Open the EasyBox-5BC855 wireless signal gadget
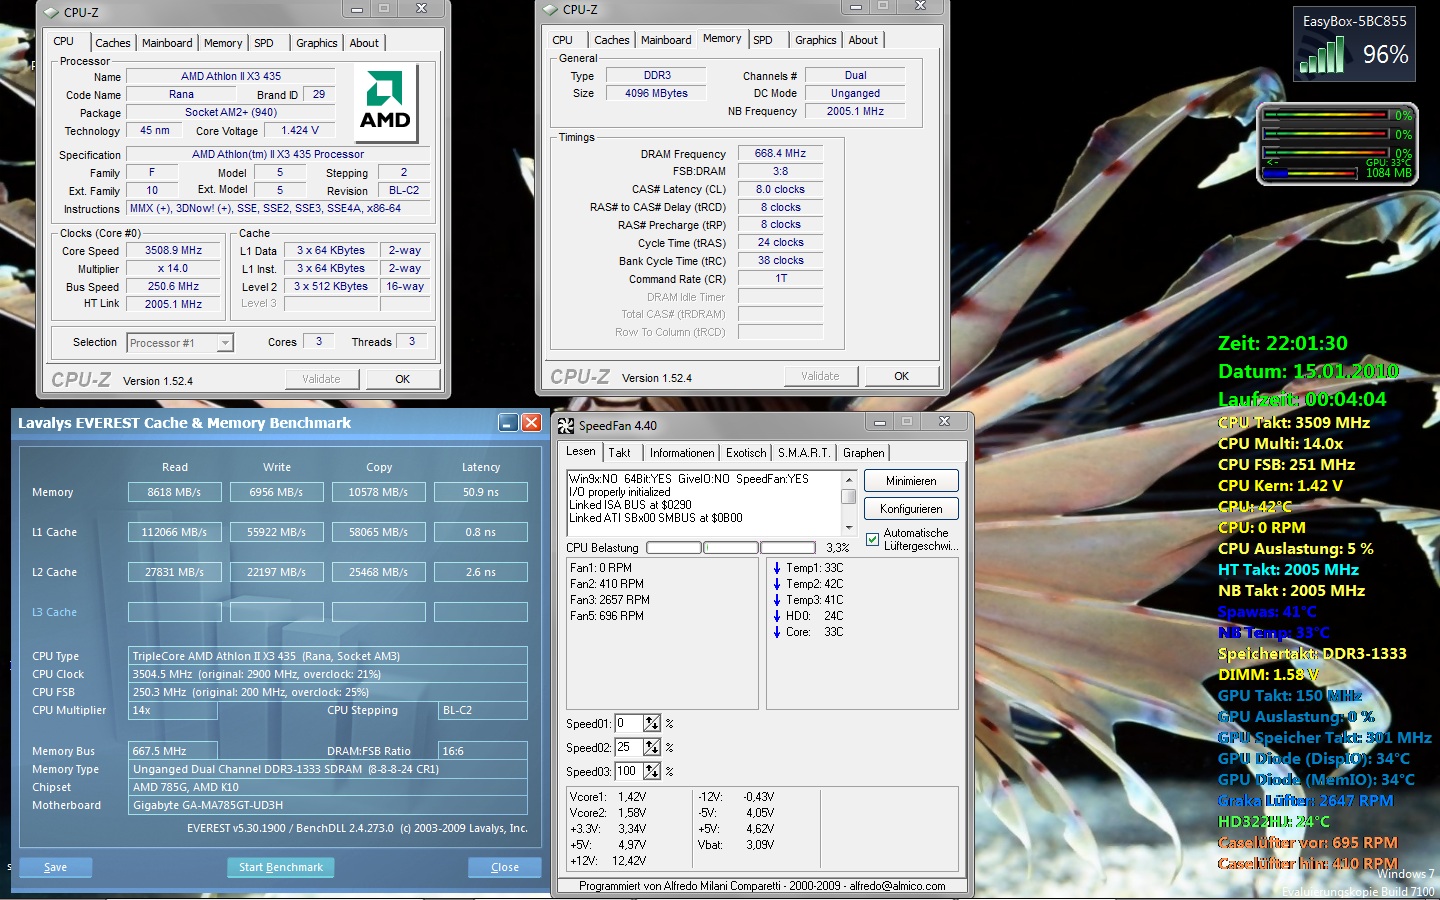 click(1354, 44)
